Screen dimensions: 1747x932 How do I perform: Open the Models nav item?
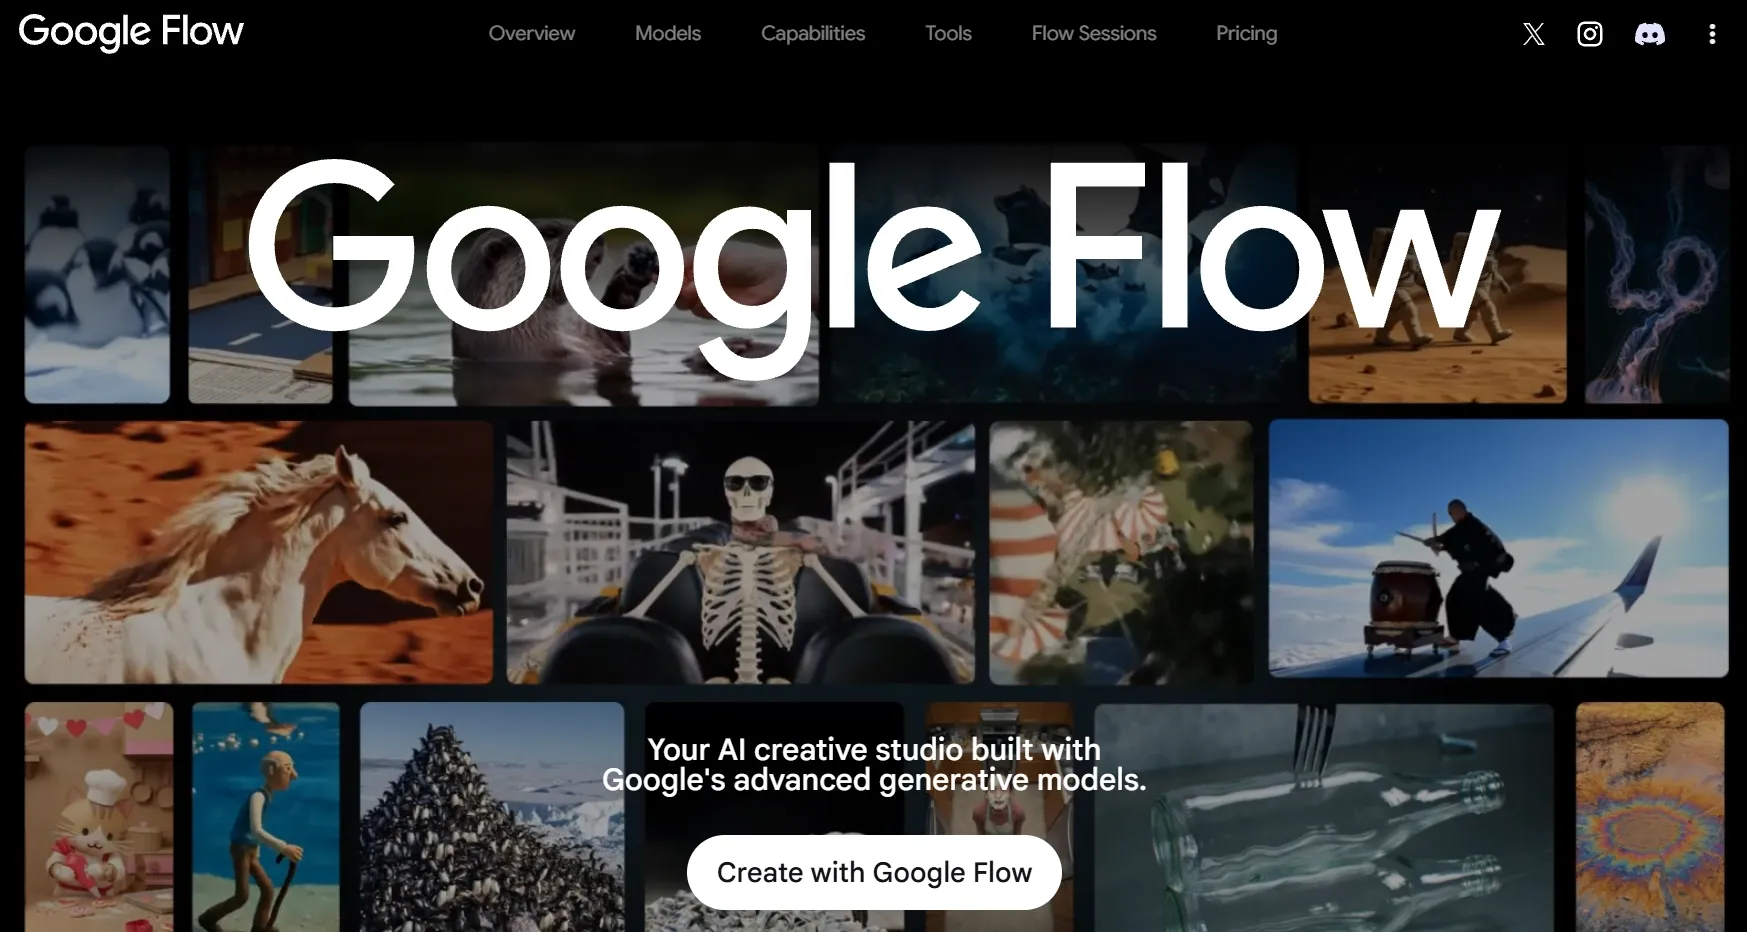668,33
